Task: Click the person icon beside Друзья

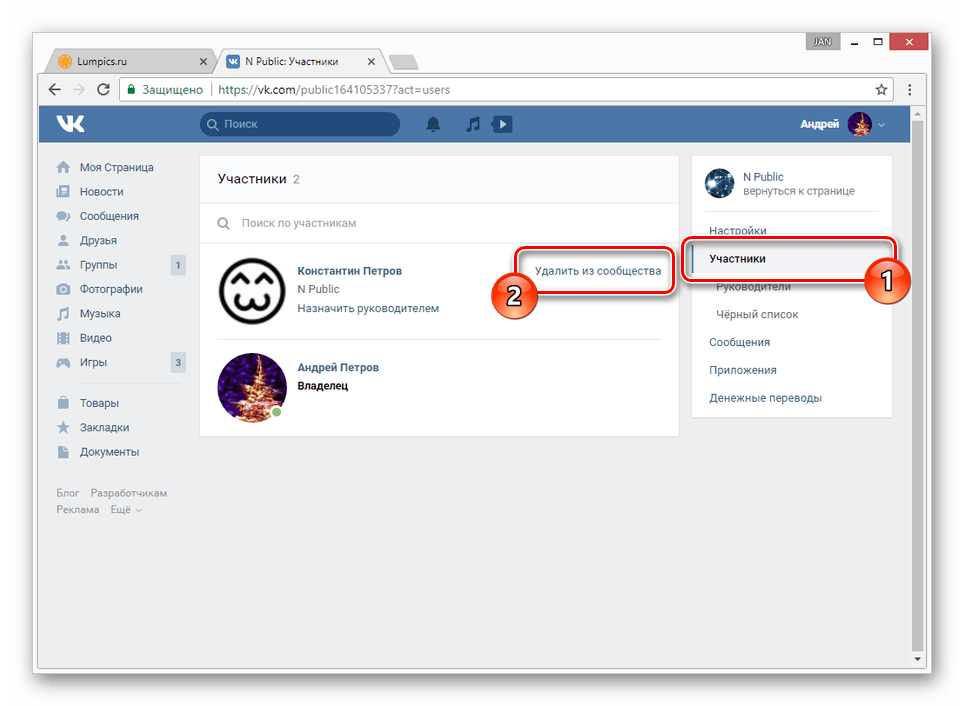Action: [63, 240]
